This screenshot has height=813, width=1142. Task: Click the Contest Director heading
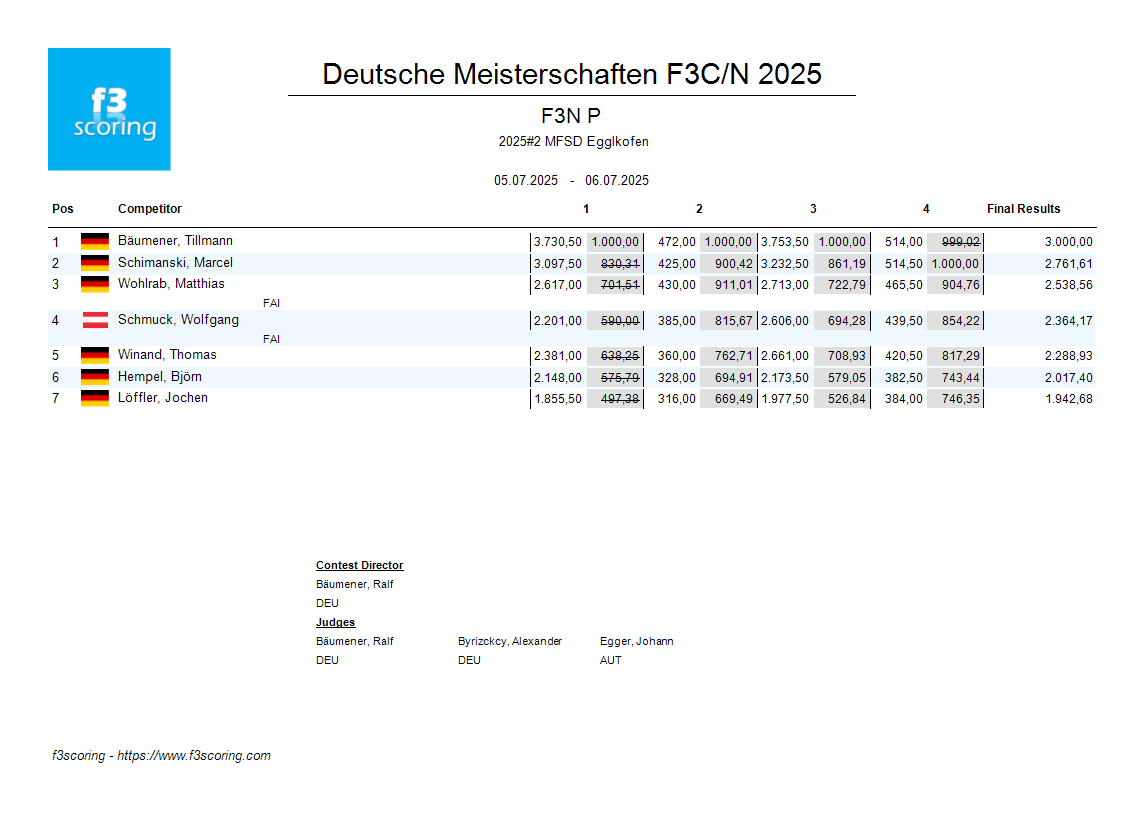(x=359, y=566)
